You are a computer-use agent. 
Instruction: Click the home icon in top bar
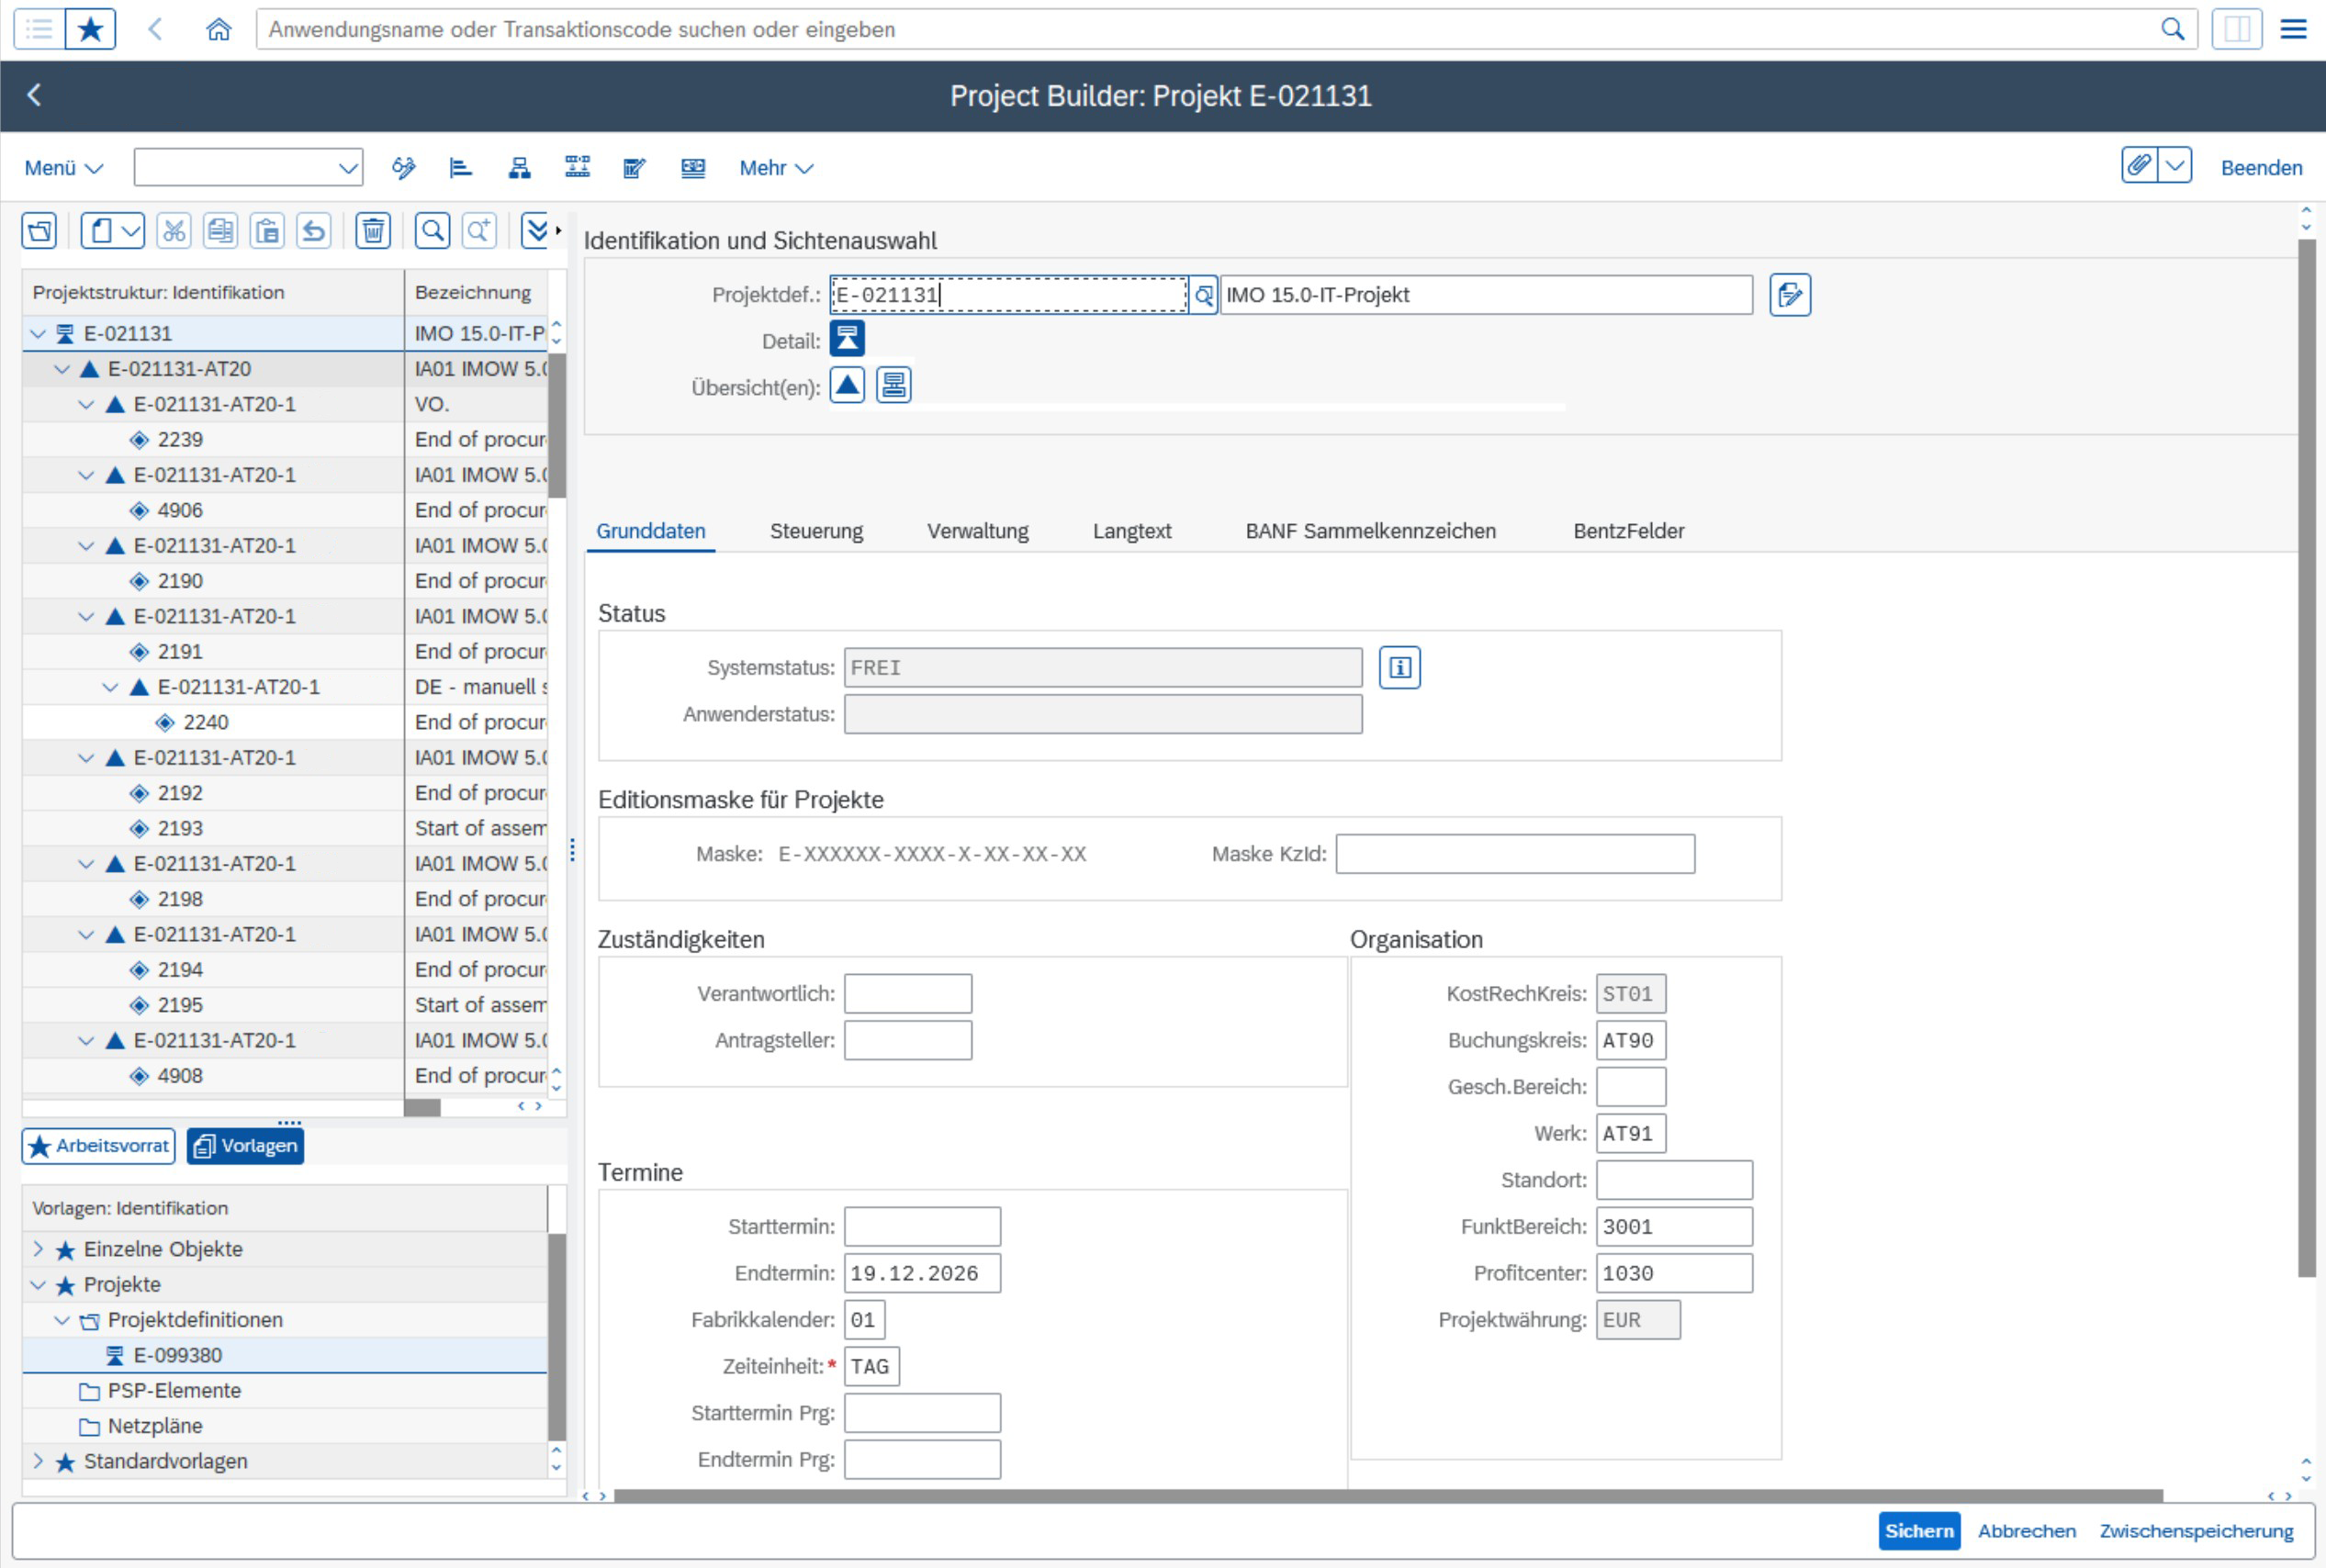pyautogui.click(x=218, y=29)
